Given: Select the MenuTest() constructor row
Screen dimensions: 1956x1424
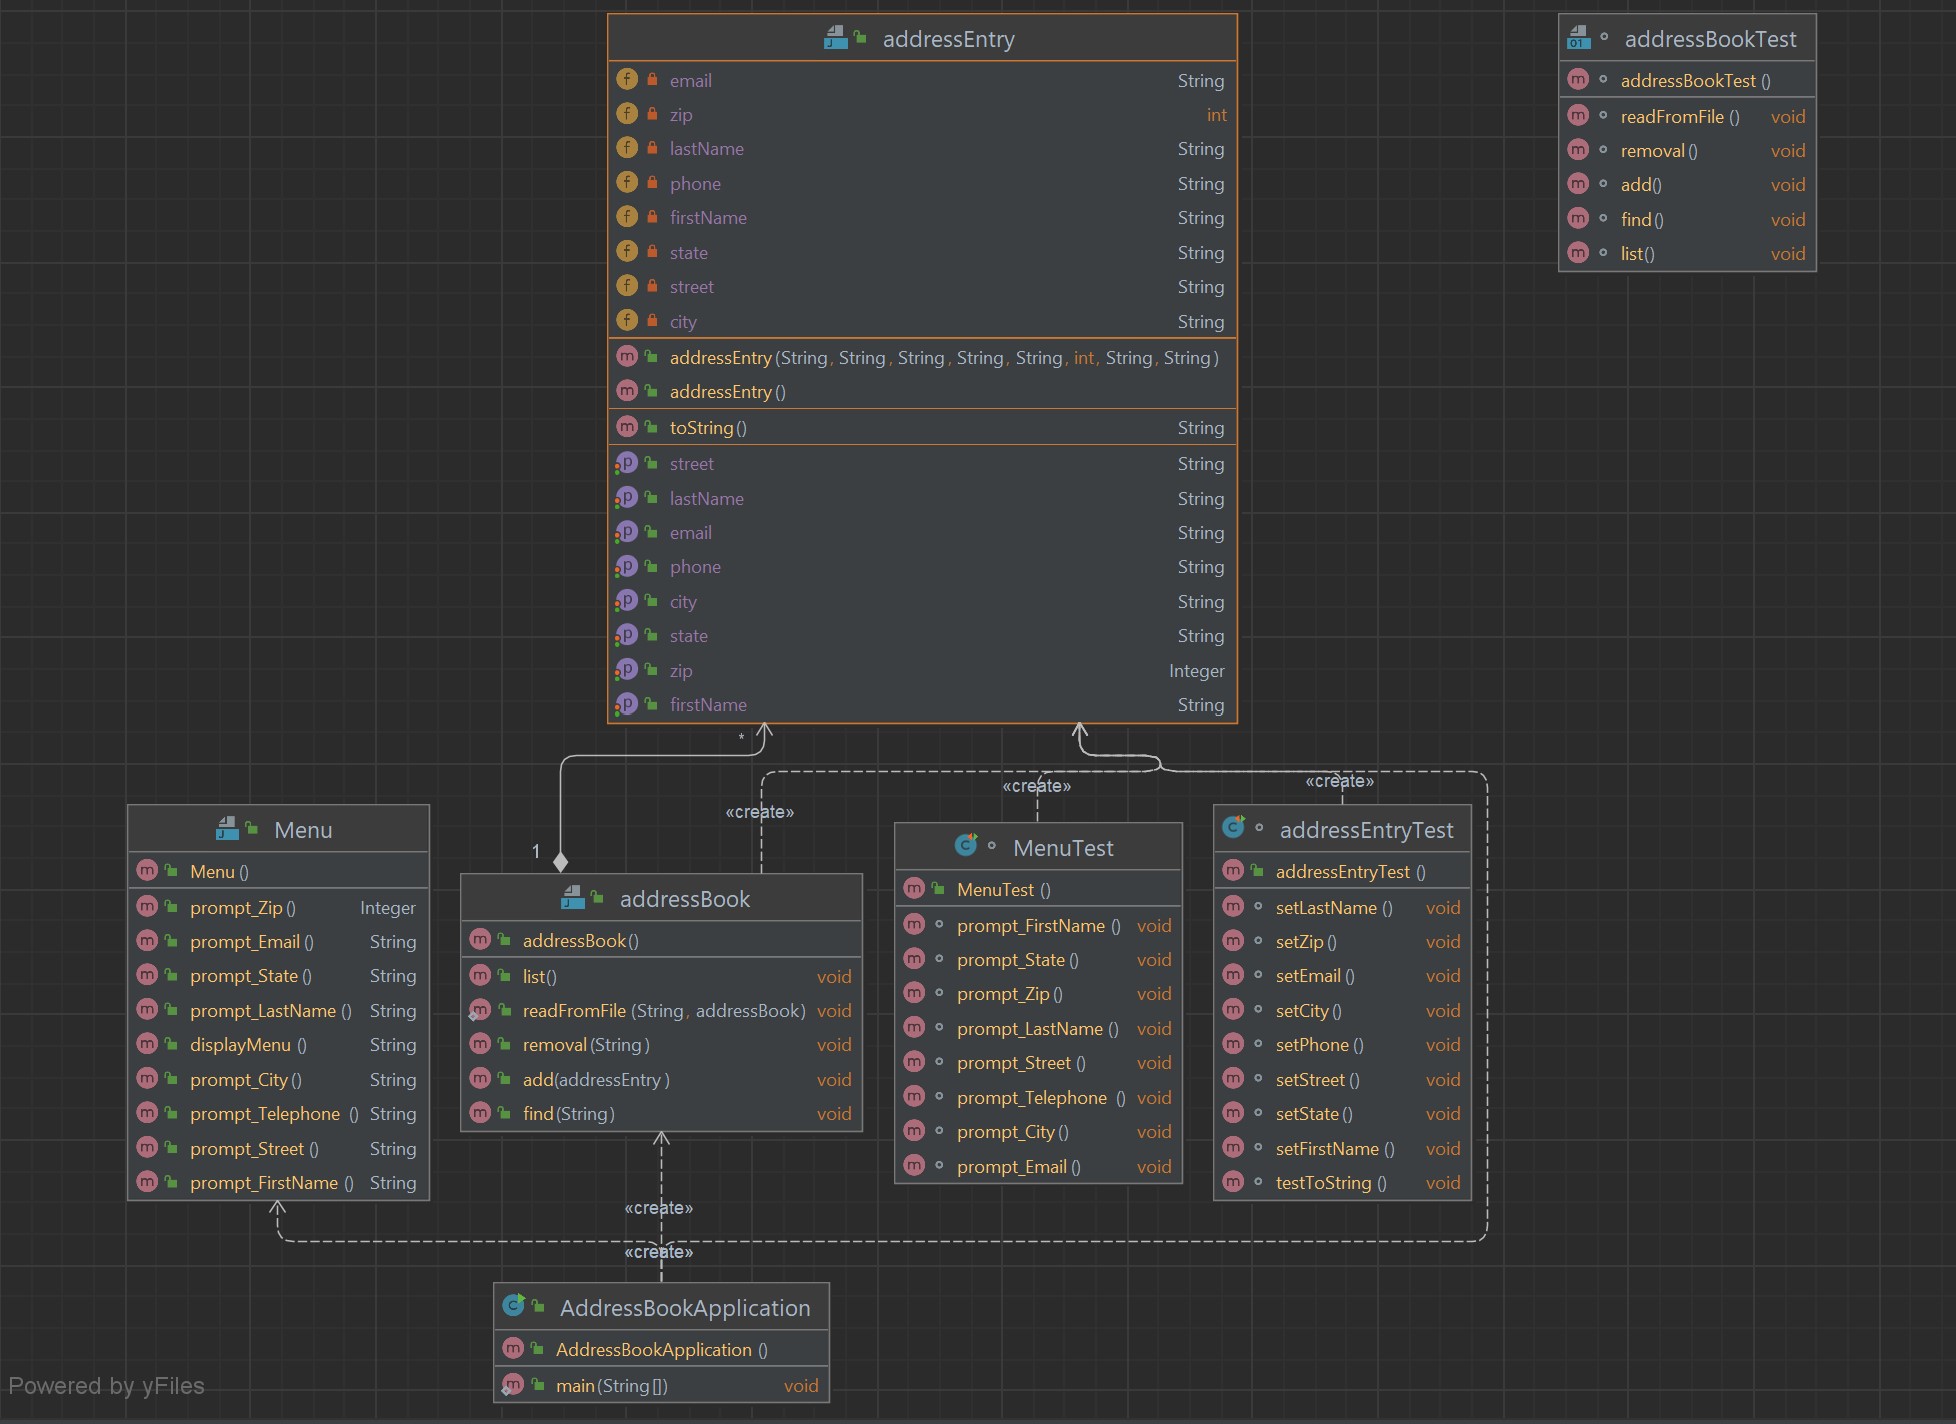Looking at the screenshot, I should [x=1038, y=889].
